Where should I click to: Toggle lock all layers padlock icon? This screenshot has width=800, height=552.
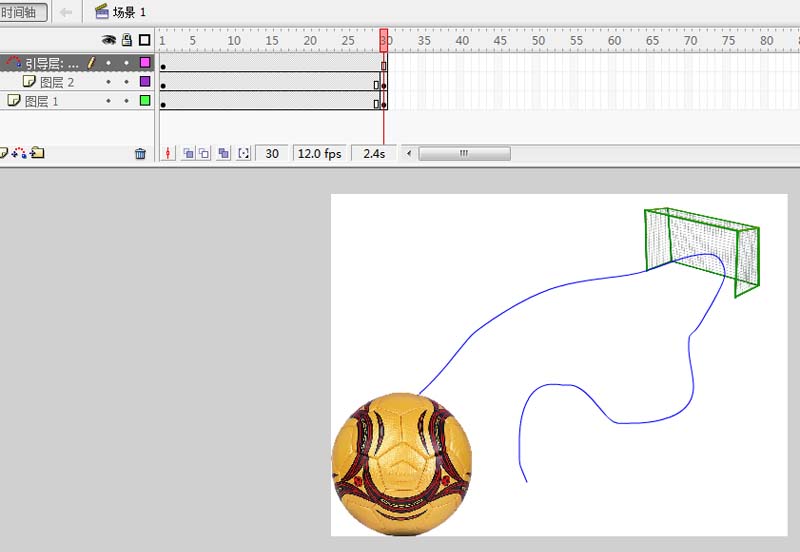coord(127,40)
